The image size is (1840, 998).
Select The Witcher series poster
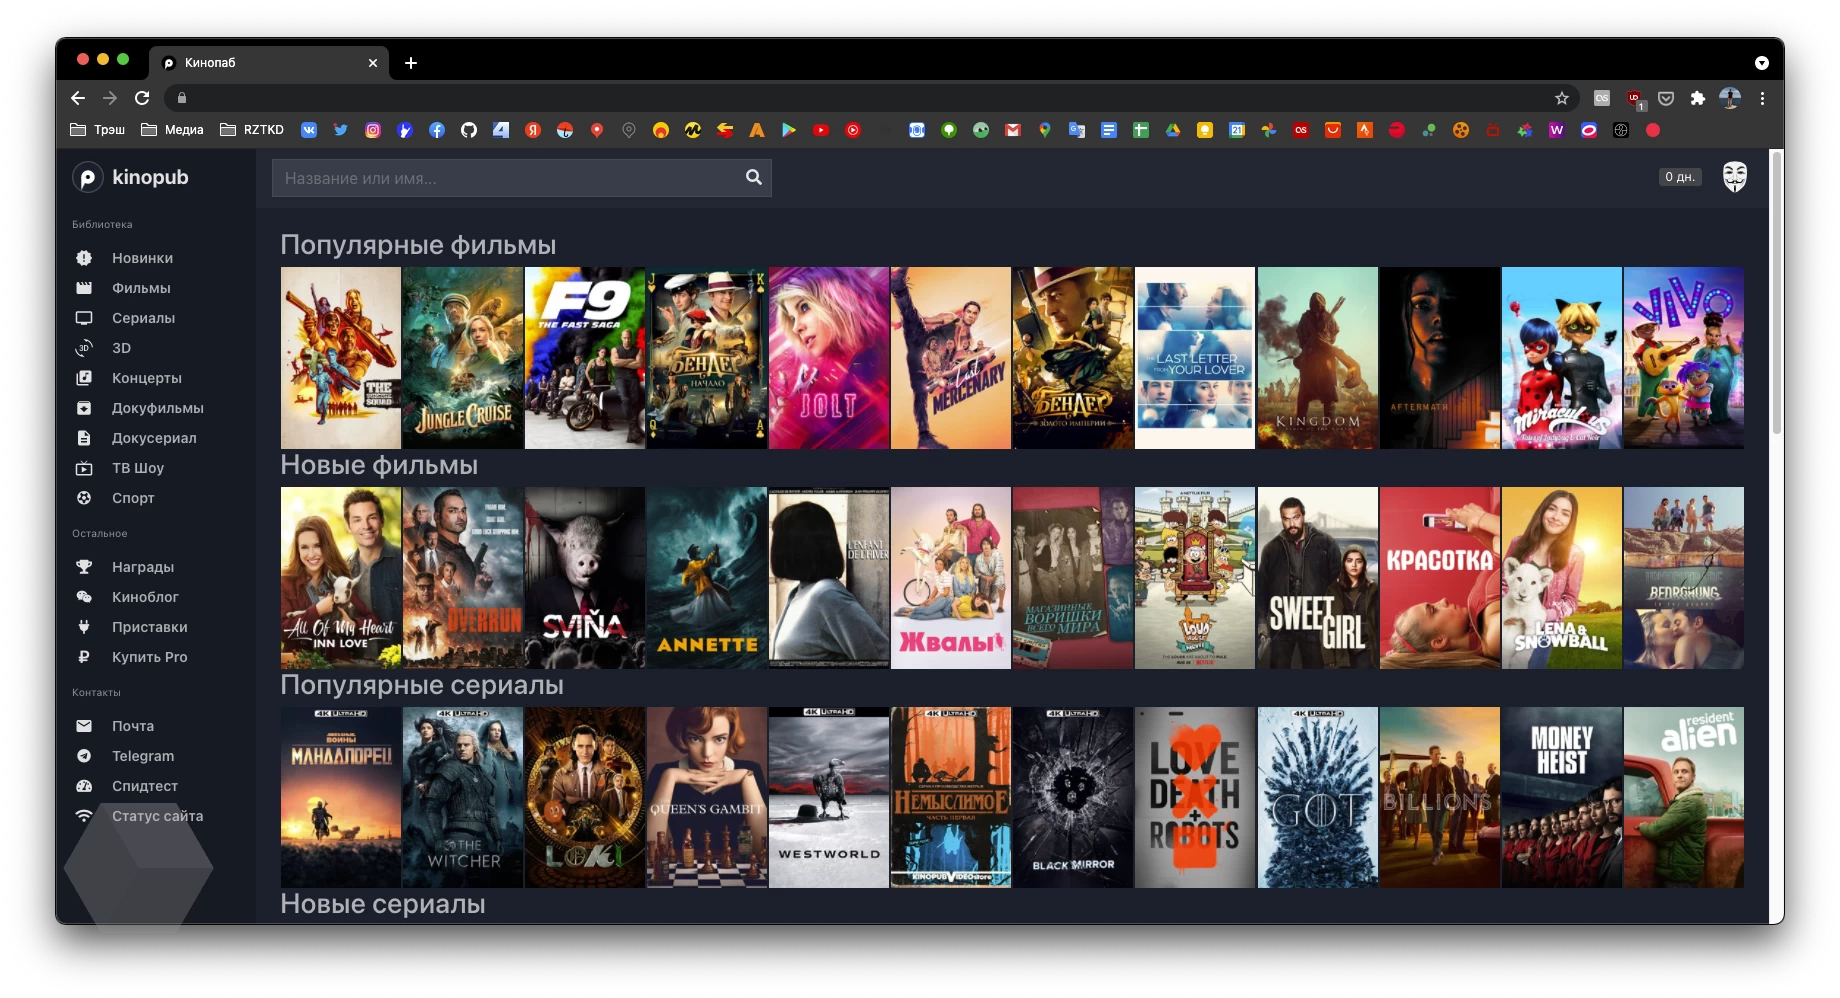(463, 797)
